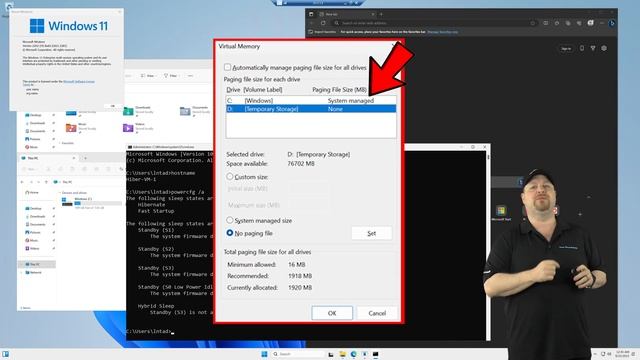
Task: Add new tab in This PC Explorer
Action: 85,158
